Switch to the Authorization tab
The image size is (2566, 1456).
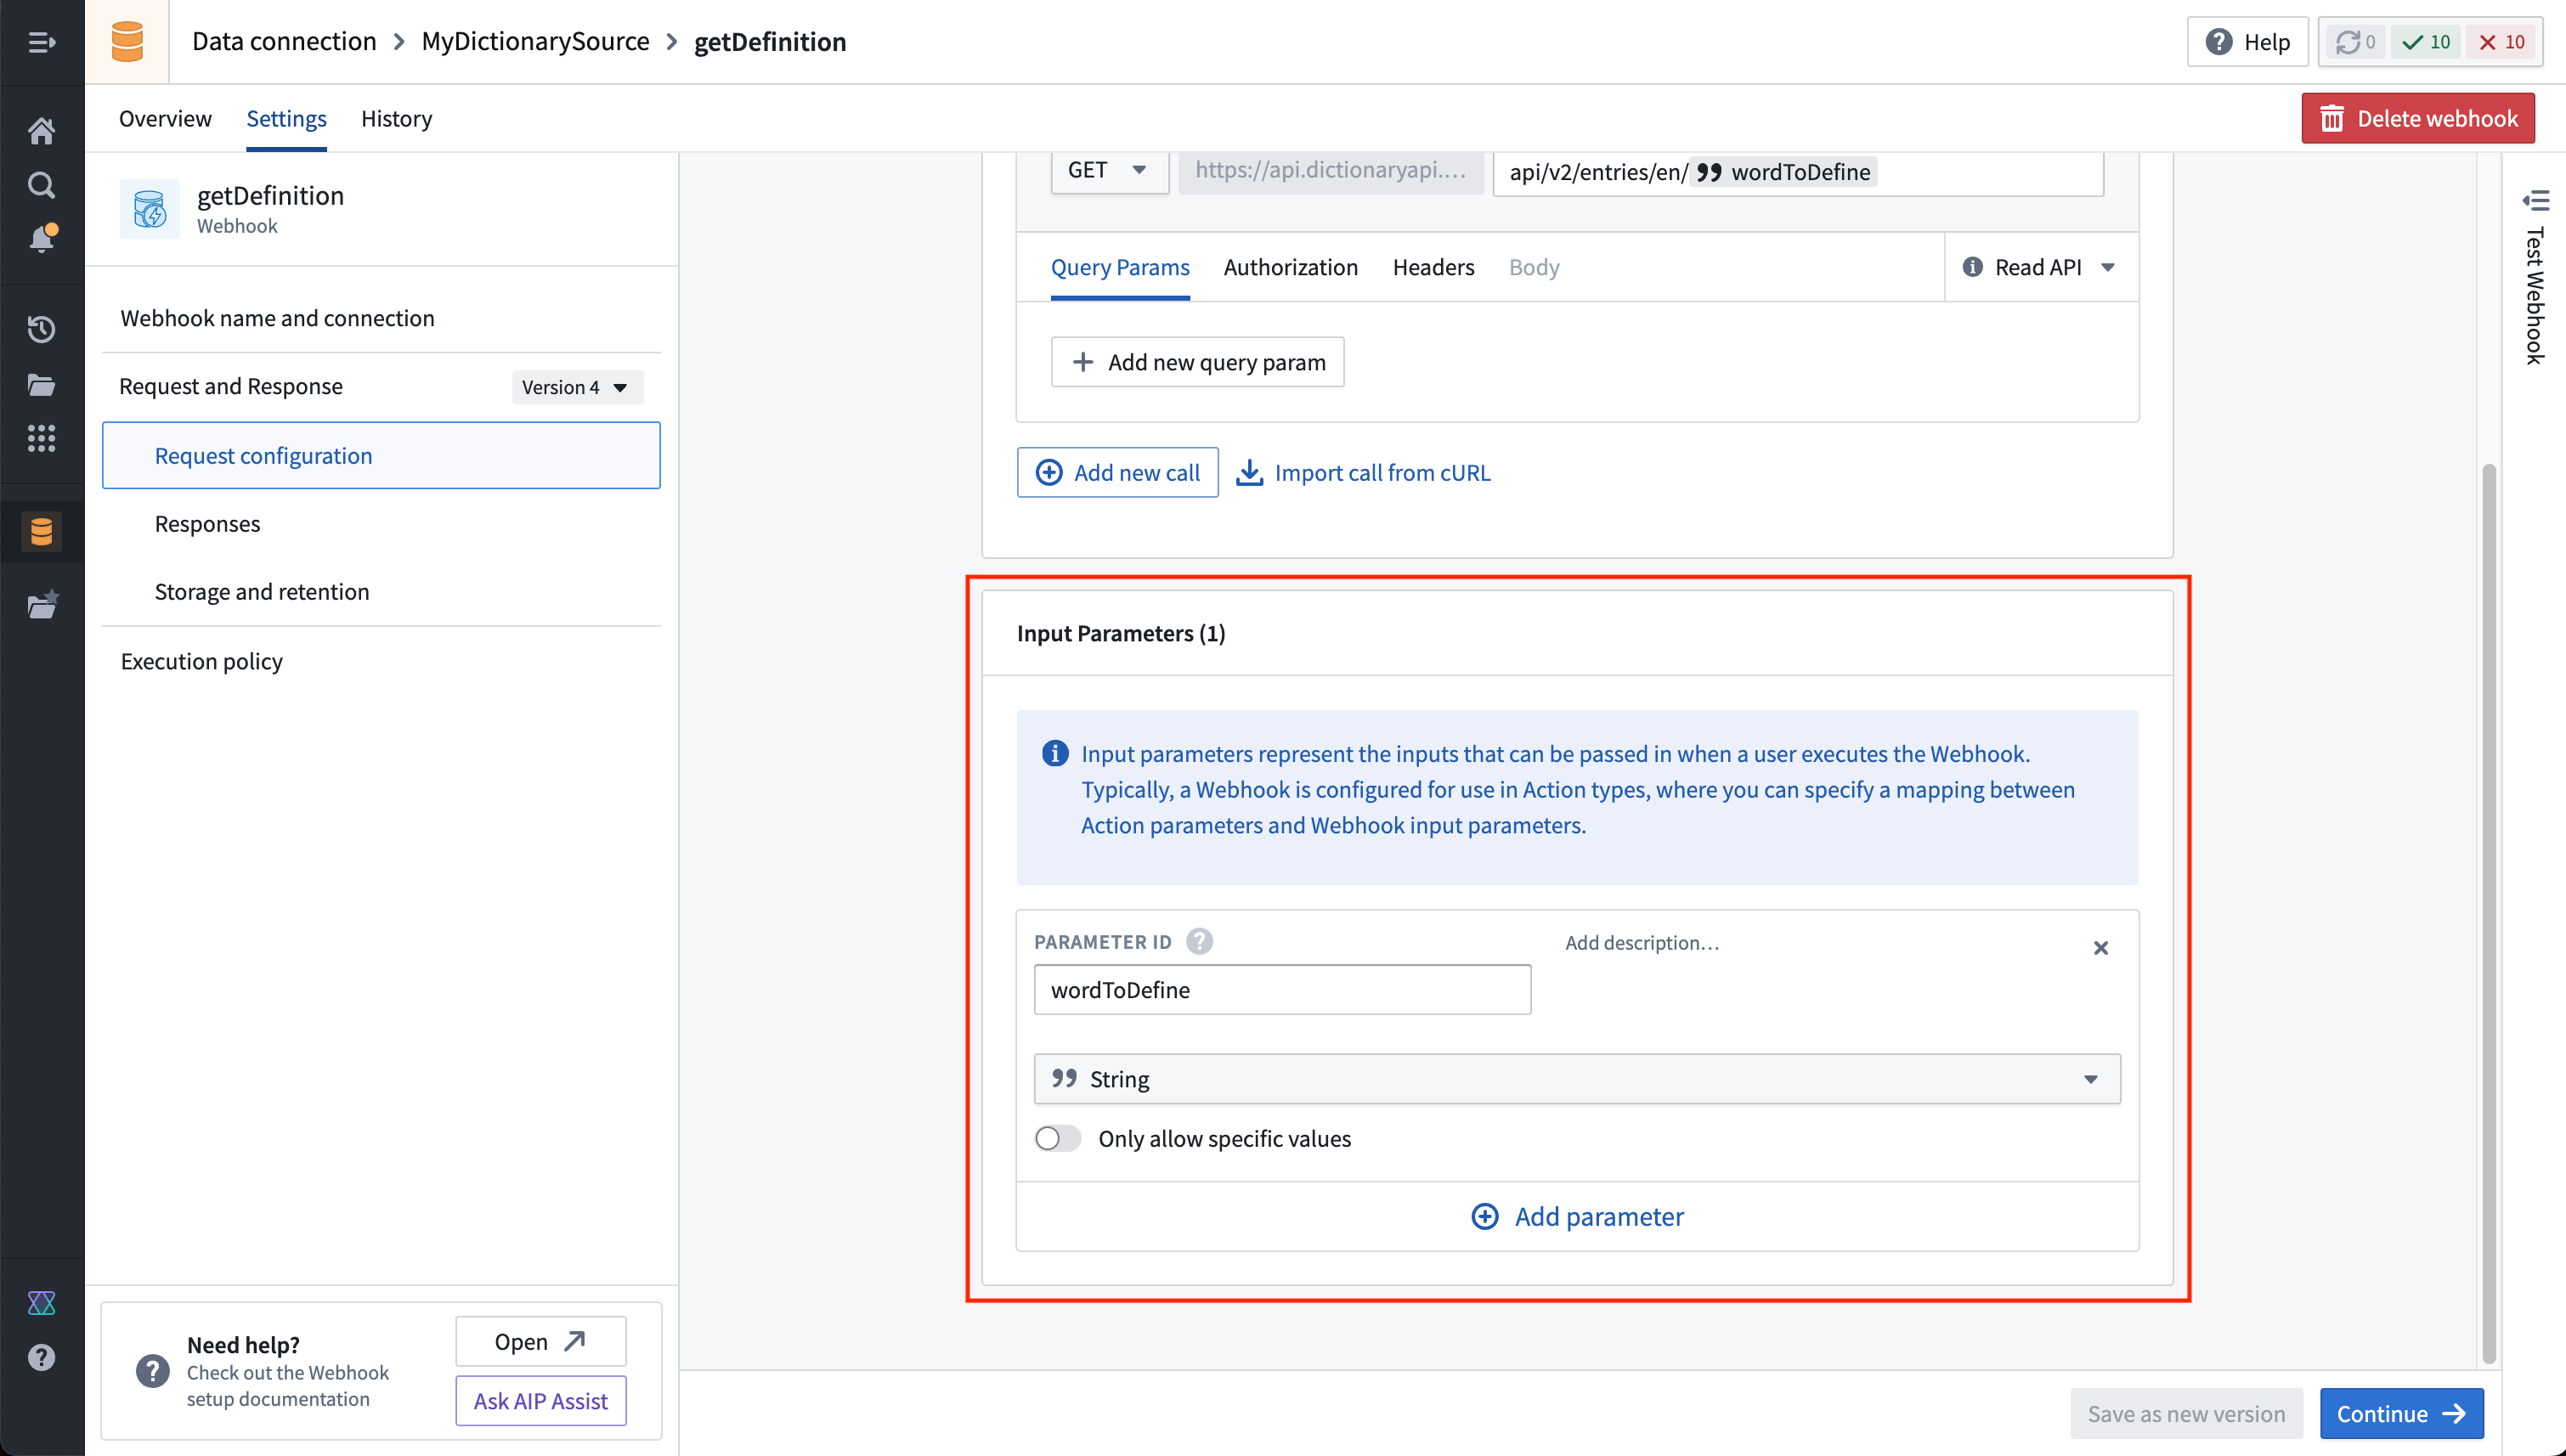point(1291,266)
